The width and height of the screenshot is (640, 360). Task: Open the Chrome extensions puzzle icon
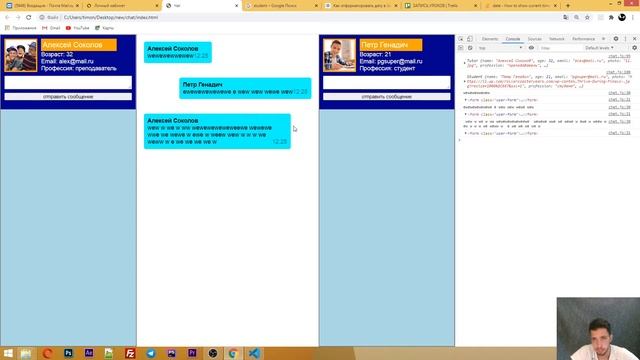click(x=611, y=18)
